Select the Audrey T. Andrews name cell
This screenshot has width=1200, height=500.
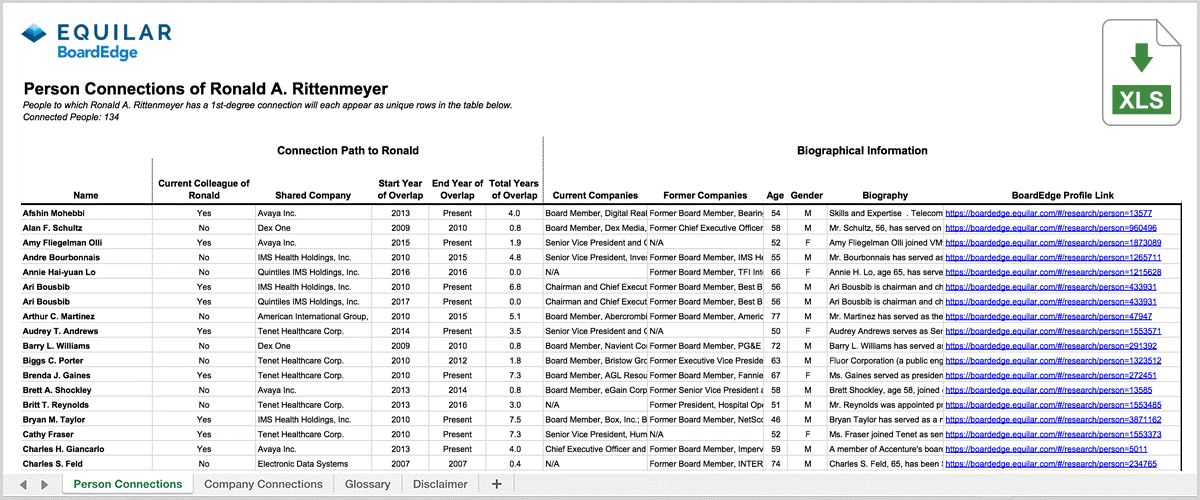[86, 330]
